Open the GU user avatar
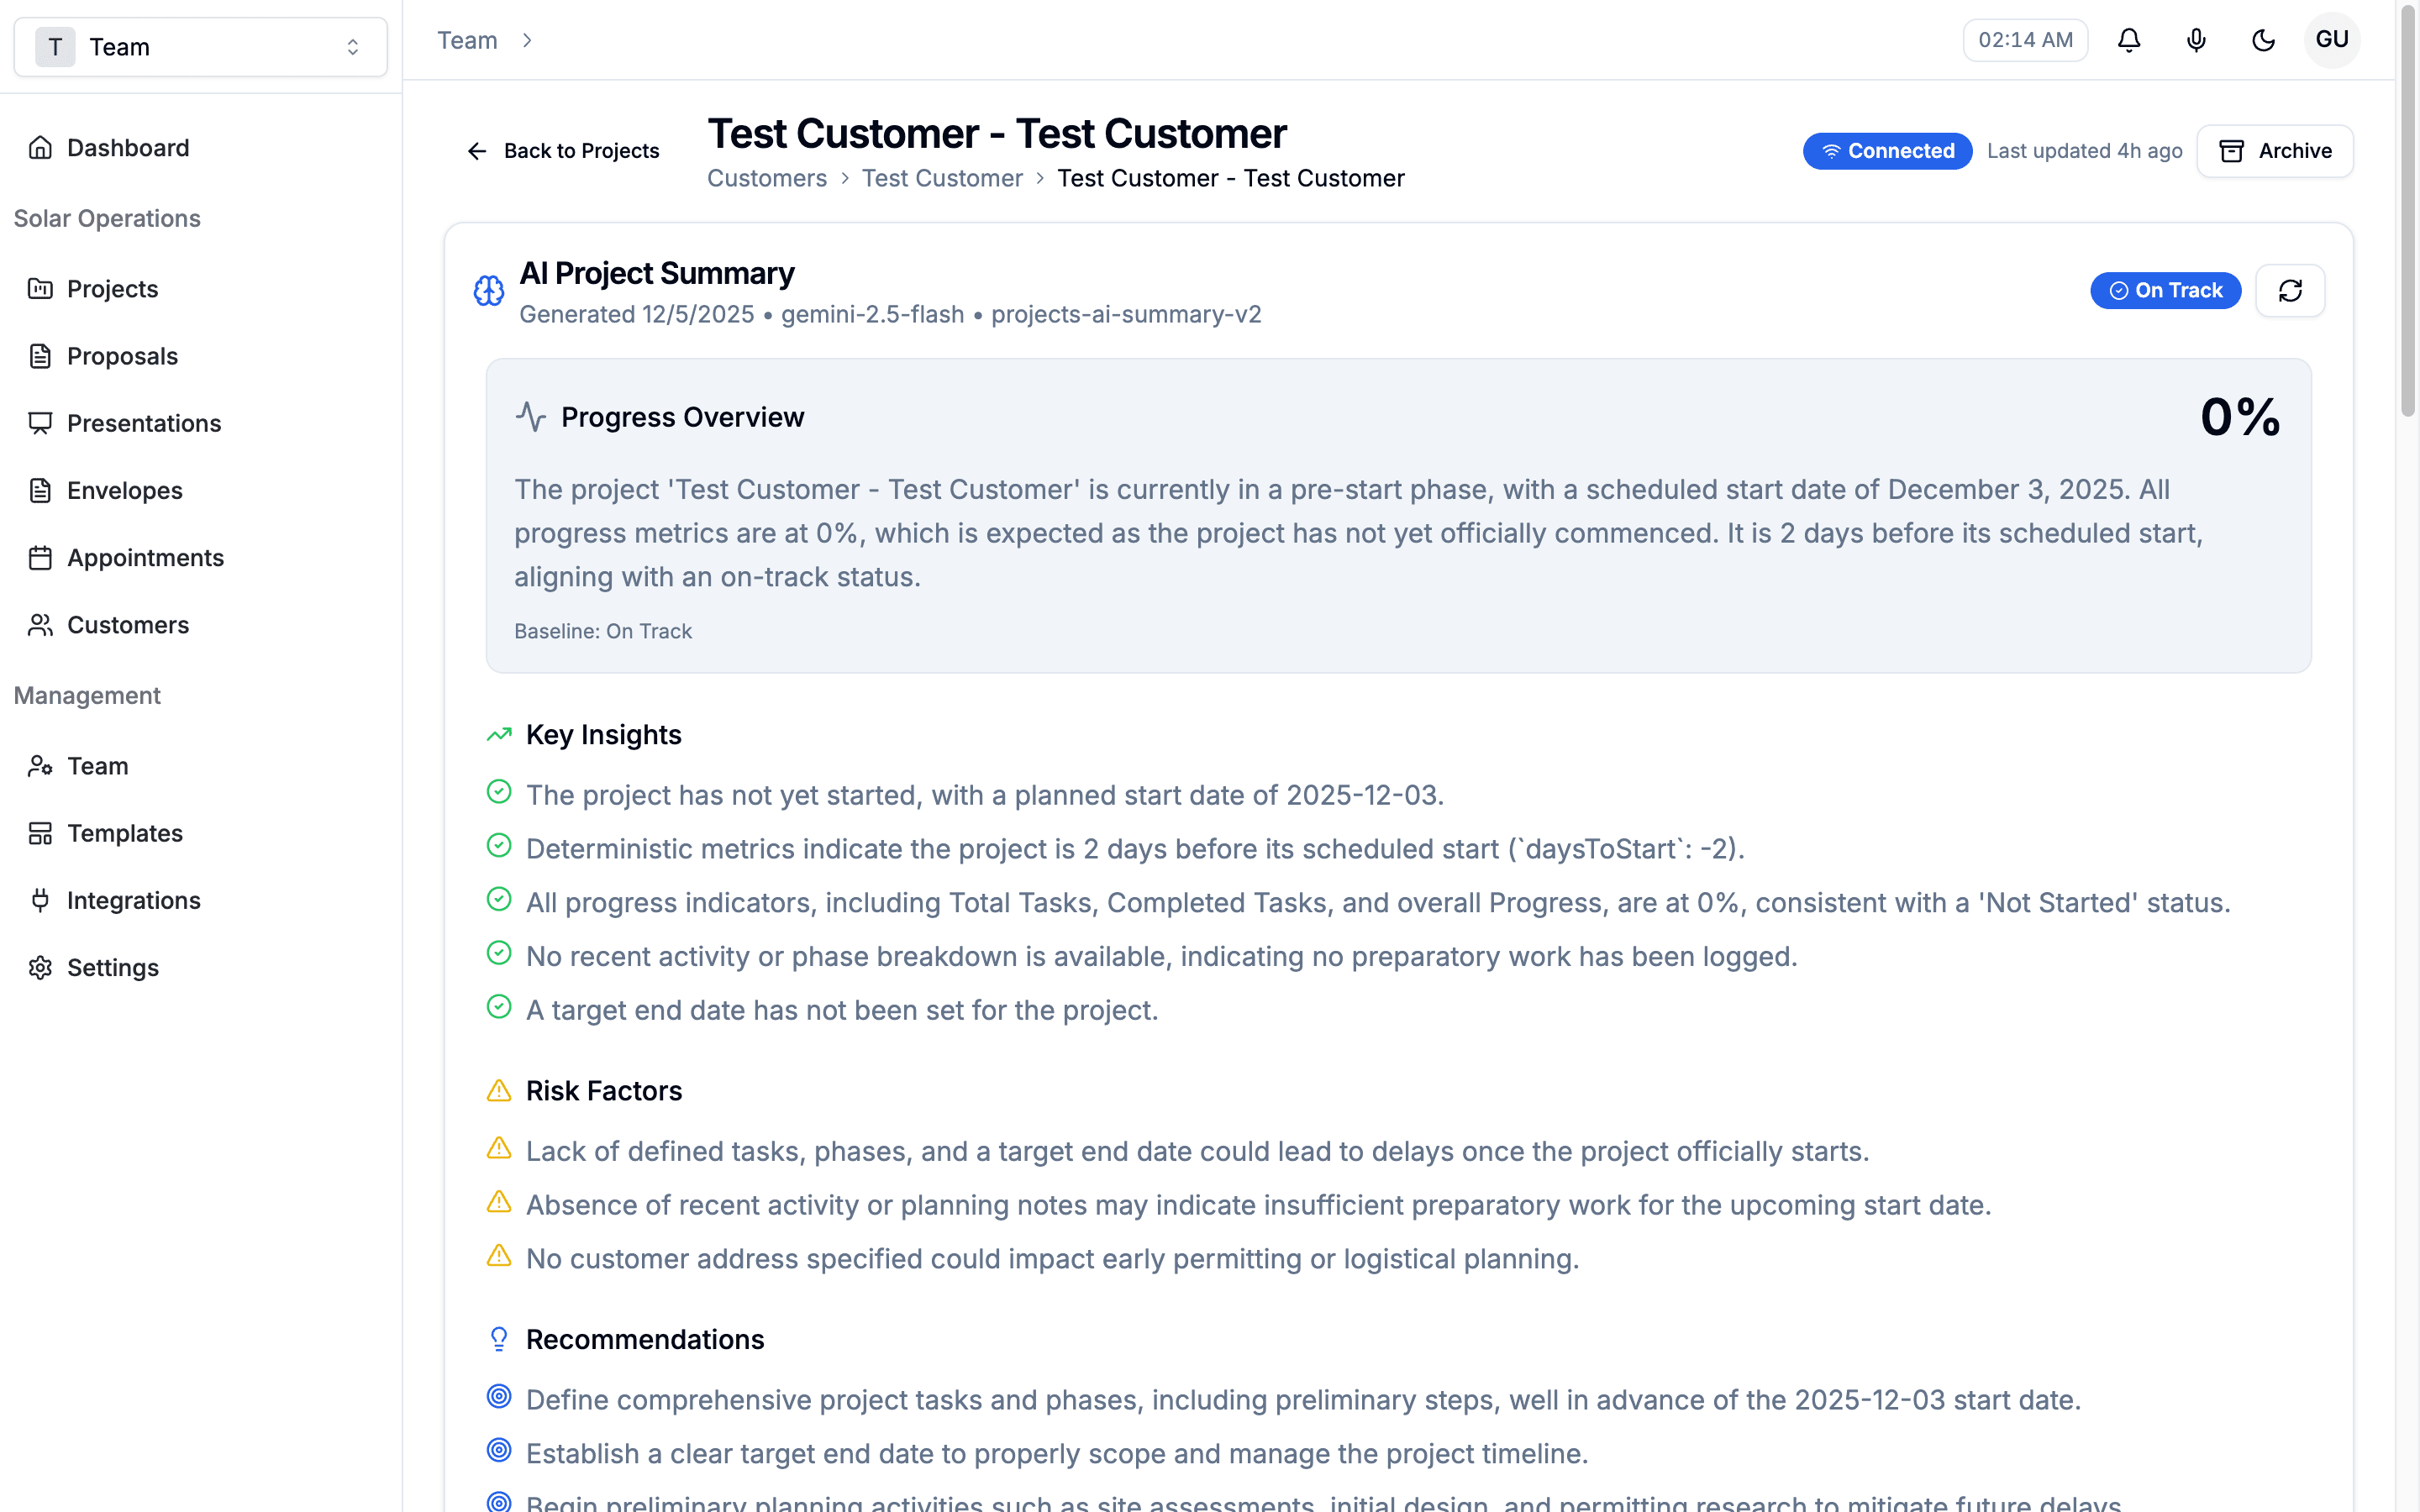 click(2332, 40)
